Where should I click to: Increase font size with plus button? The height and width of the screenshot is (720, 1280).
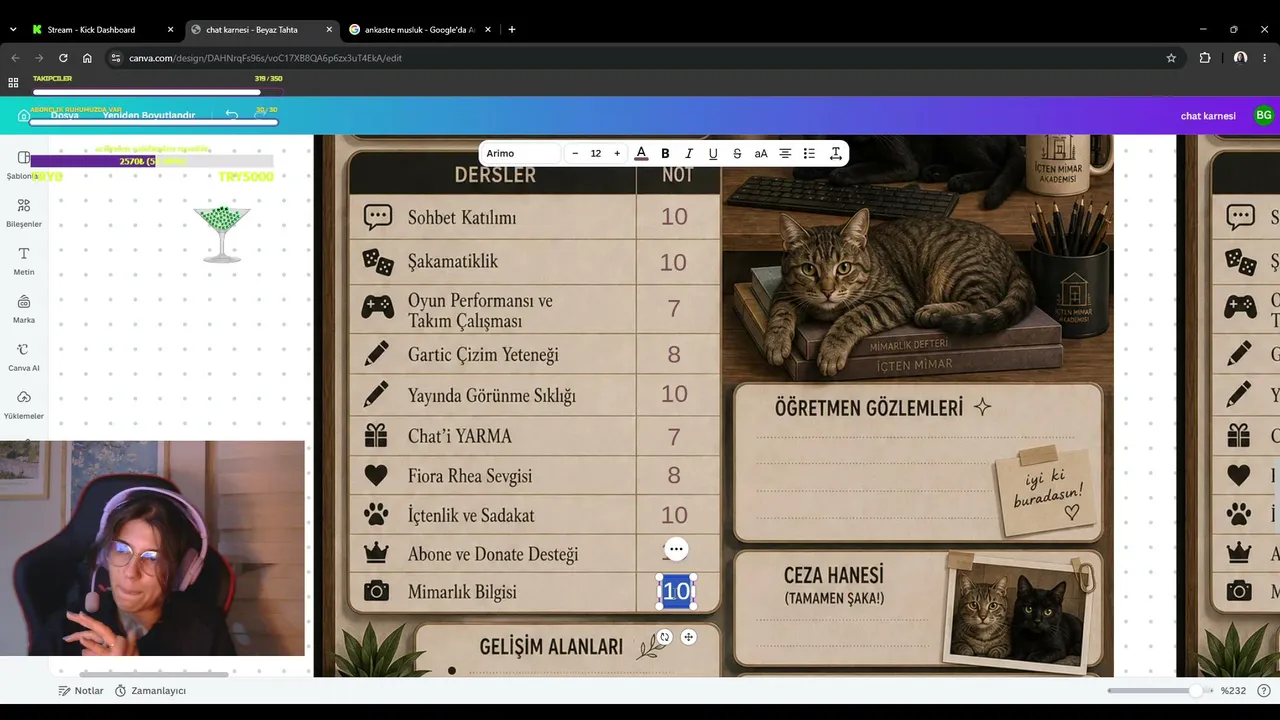[617, 153]
